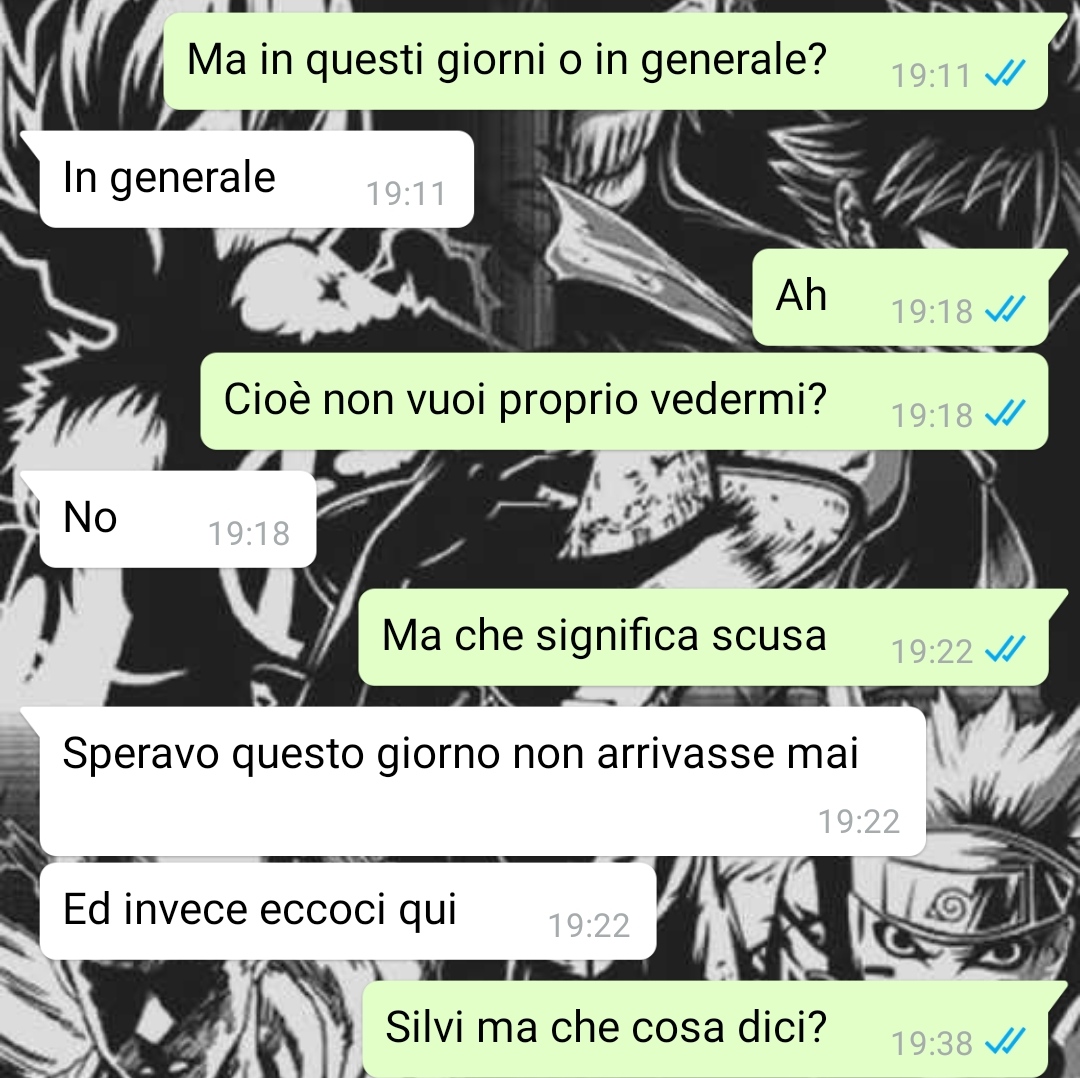Tap the 'Silvi ma che cosa dici?' message
The height and width of the screenshot is (1078, 1080).
(x=706, y=1029)
